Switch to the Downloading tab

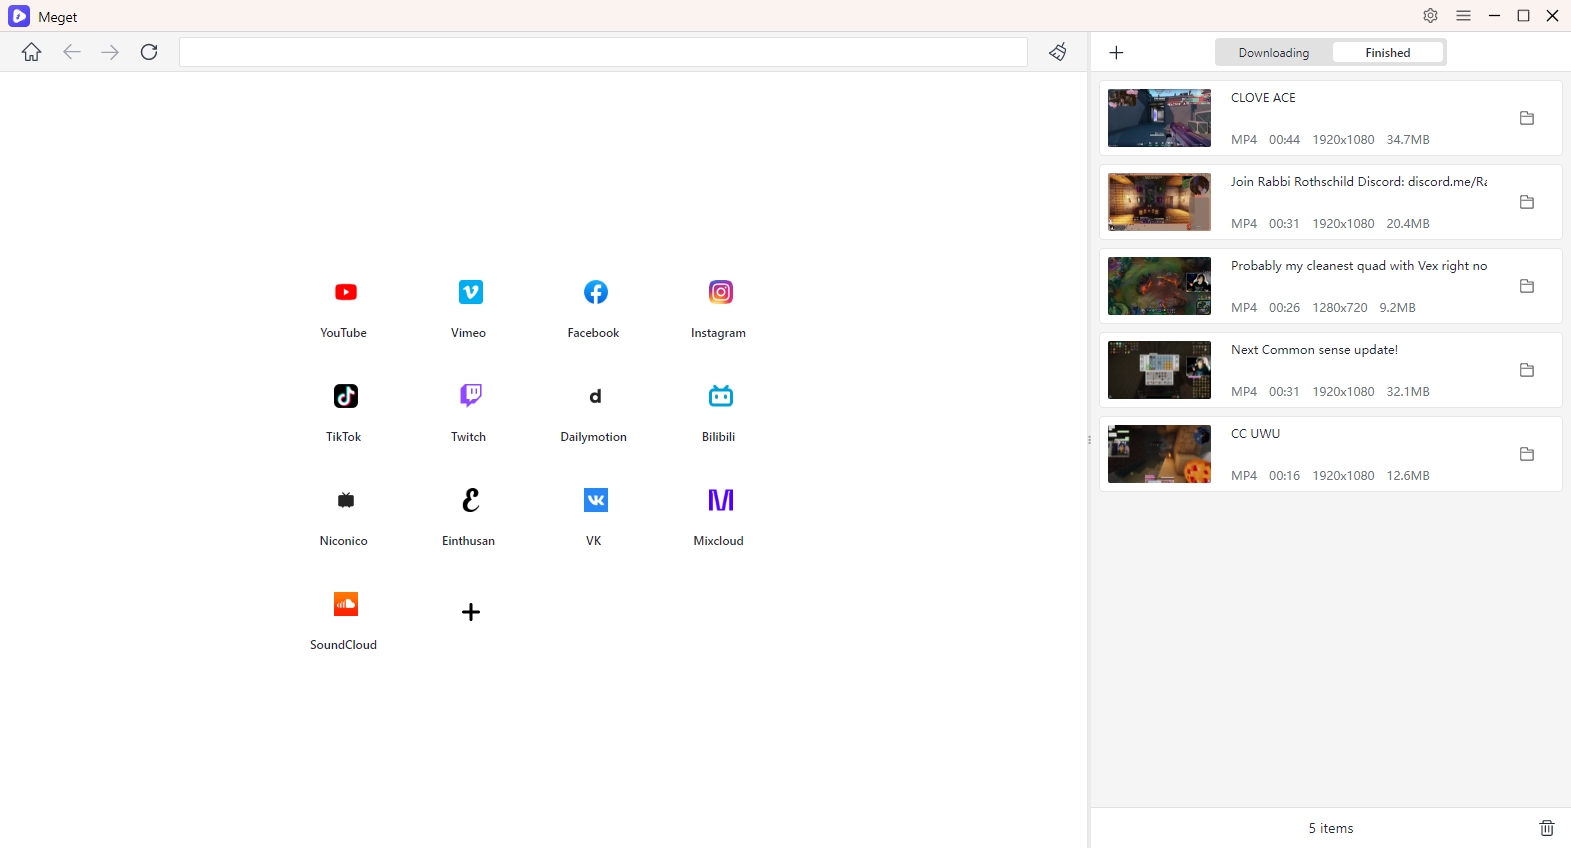tap(1273, 53)
